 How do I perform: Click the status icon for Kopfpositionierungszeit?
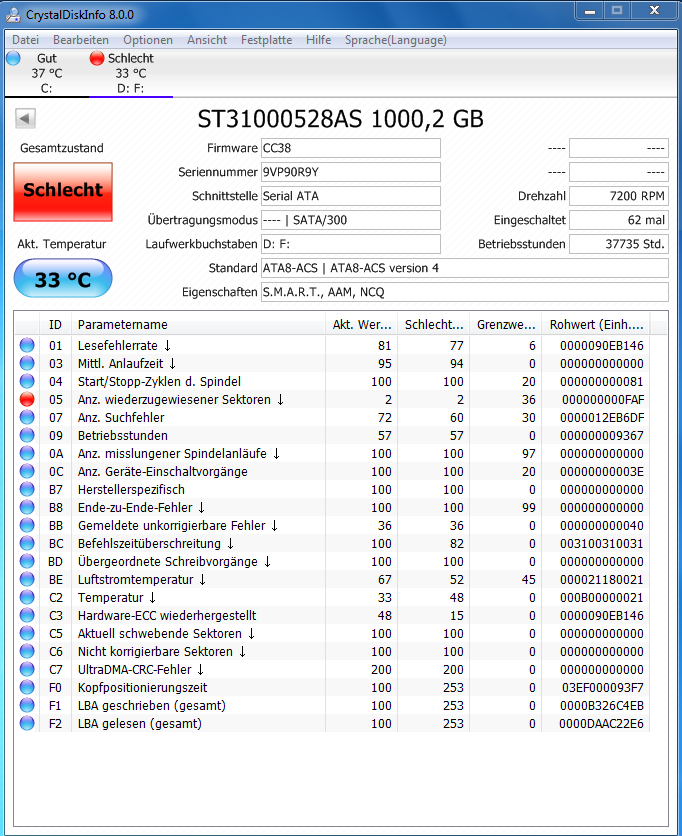(x=27, y=688)
